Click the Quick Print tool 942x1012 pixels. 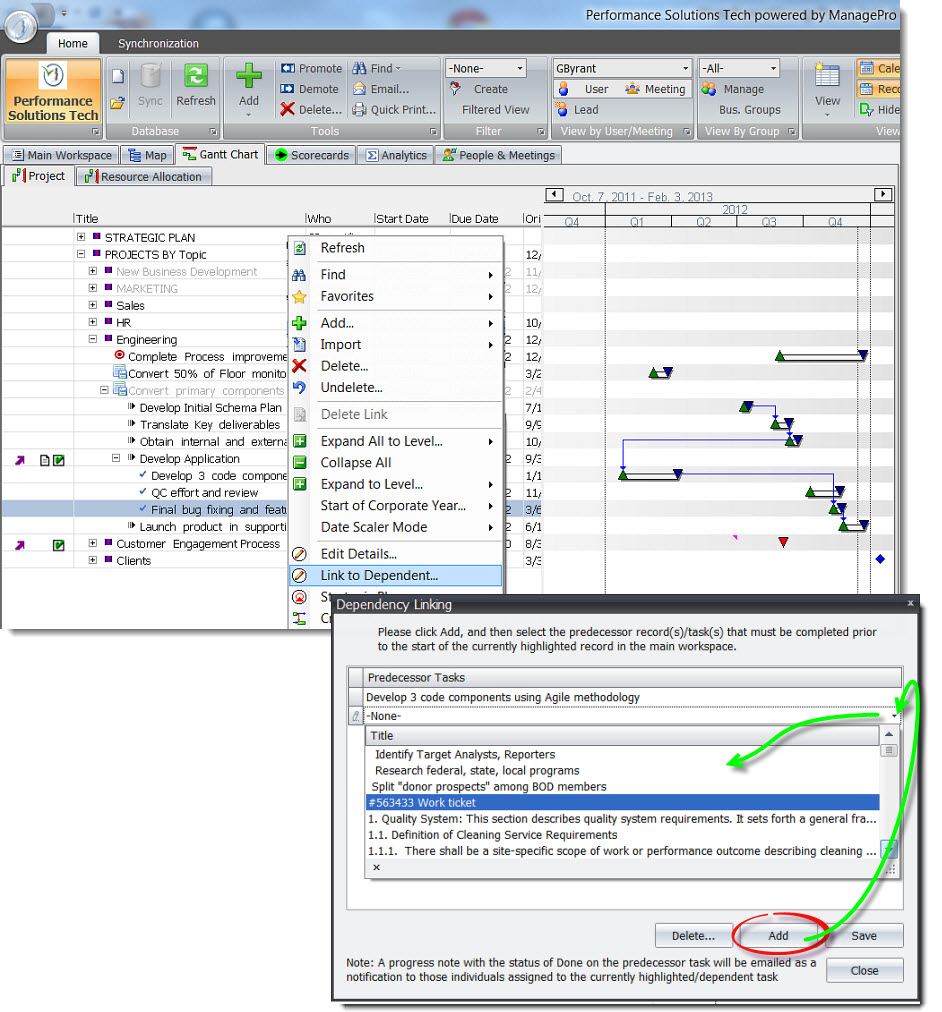coord(394,110)
